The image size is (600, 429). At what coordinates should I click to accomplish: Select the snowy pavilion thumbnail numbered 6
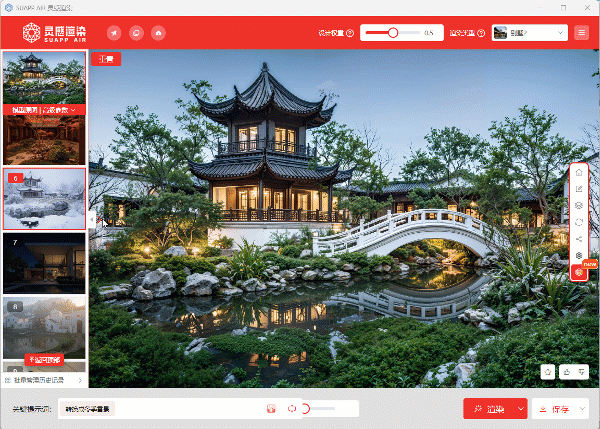click(44, 199)
